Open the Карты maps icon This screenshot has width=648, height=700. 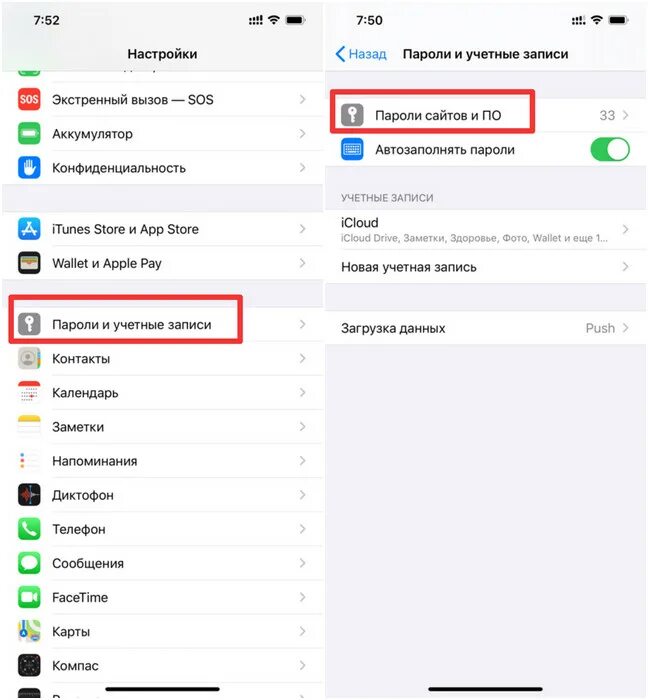29,631
